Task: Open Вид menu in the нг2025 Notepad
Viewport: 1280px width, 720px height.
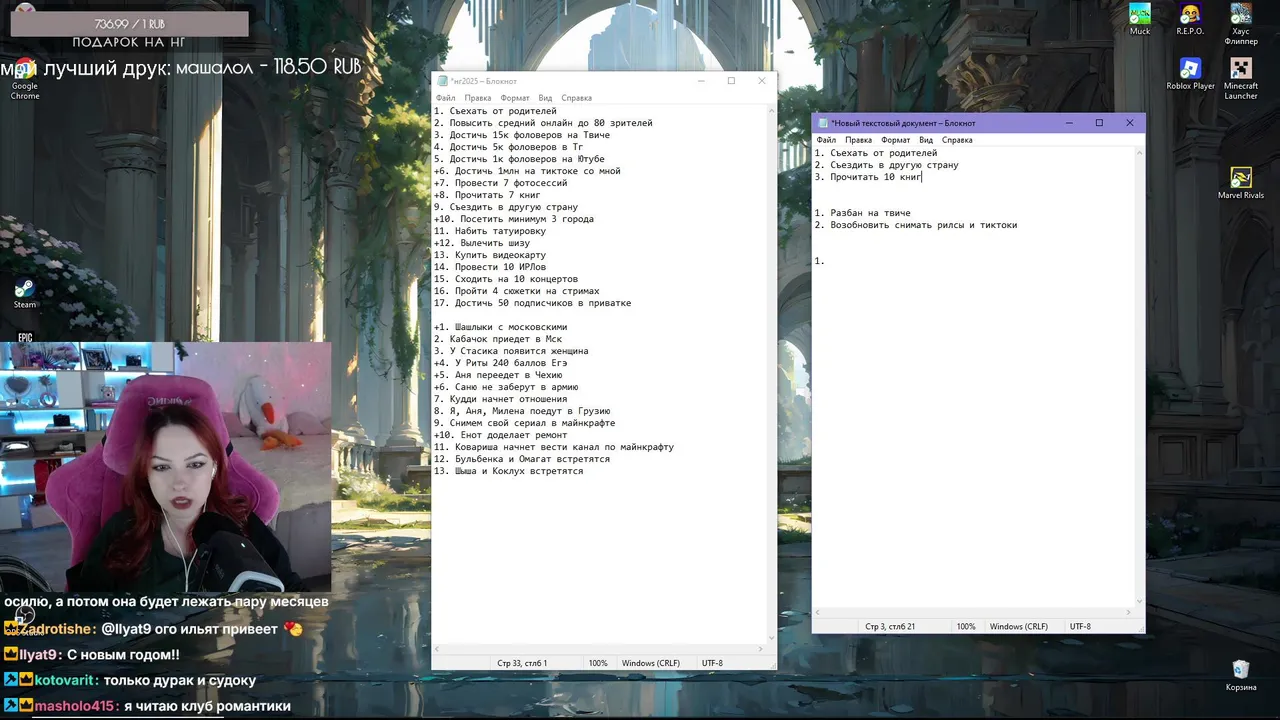Action: (545, 98)
